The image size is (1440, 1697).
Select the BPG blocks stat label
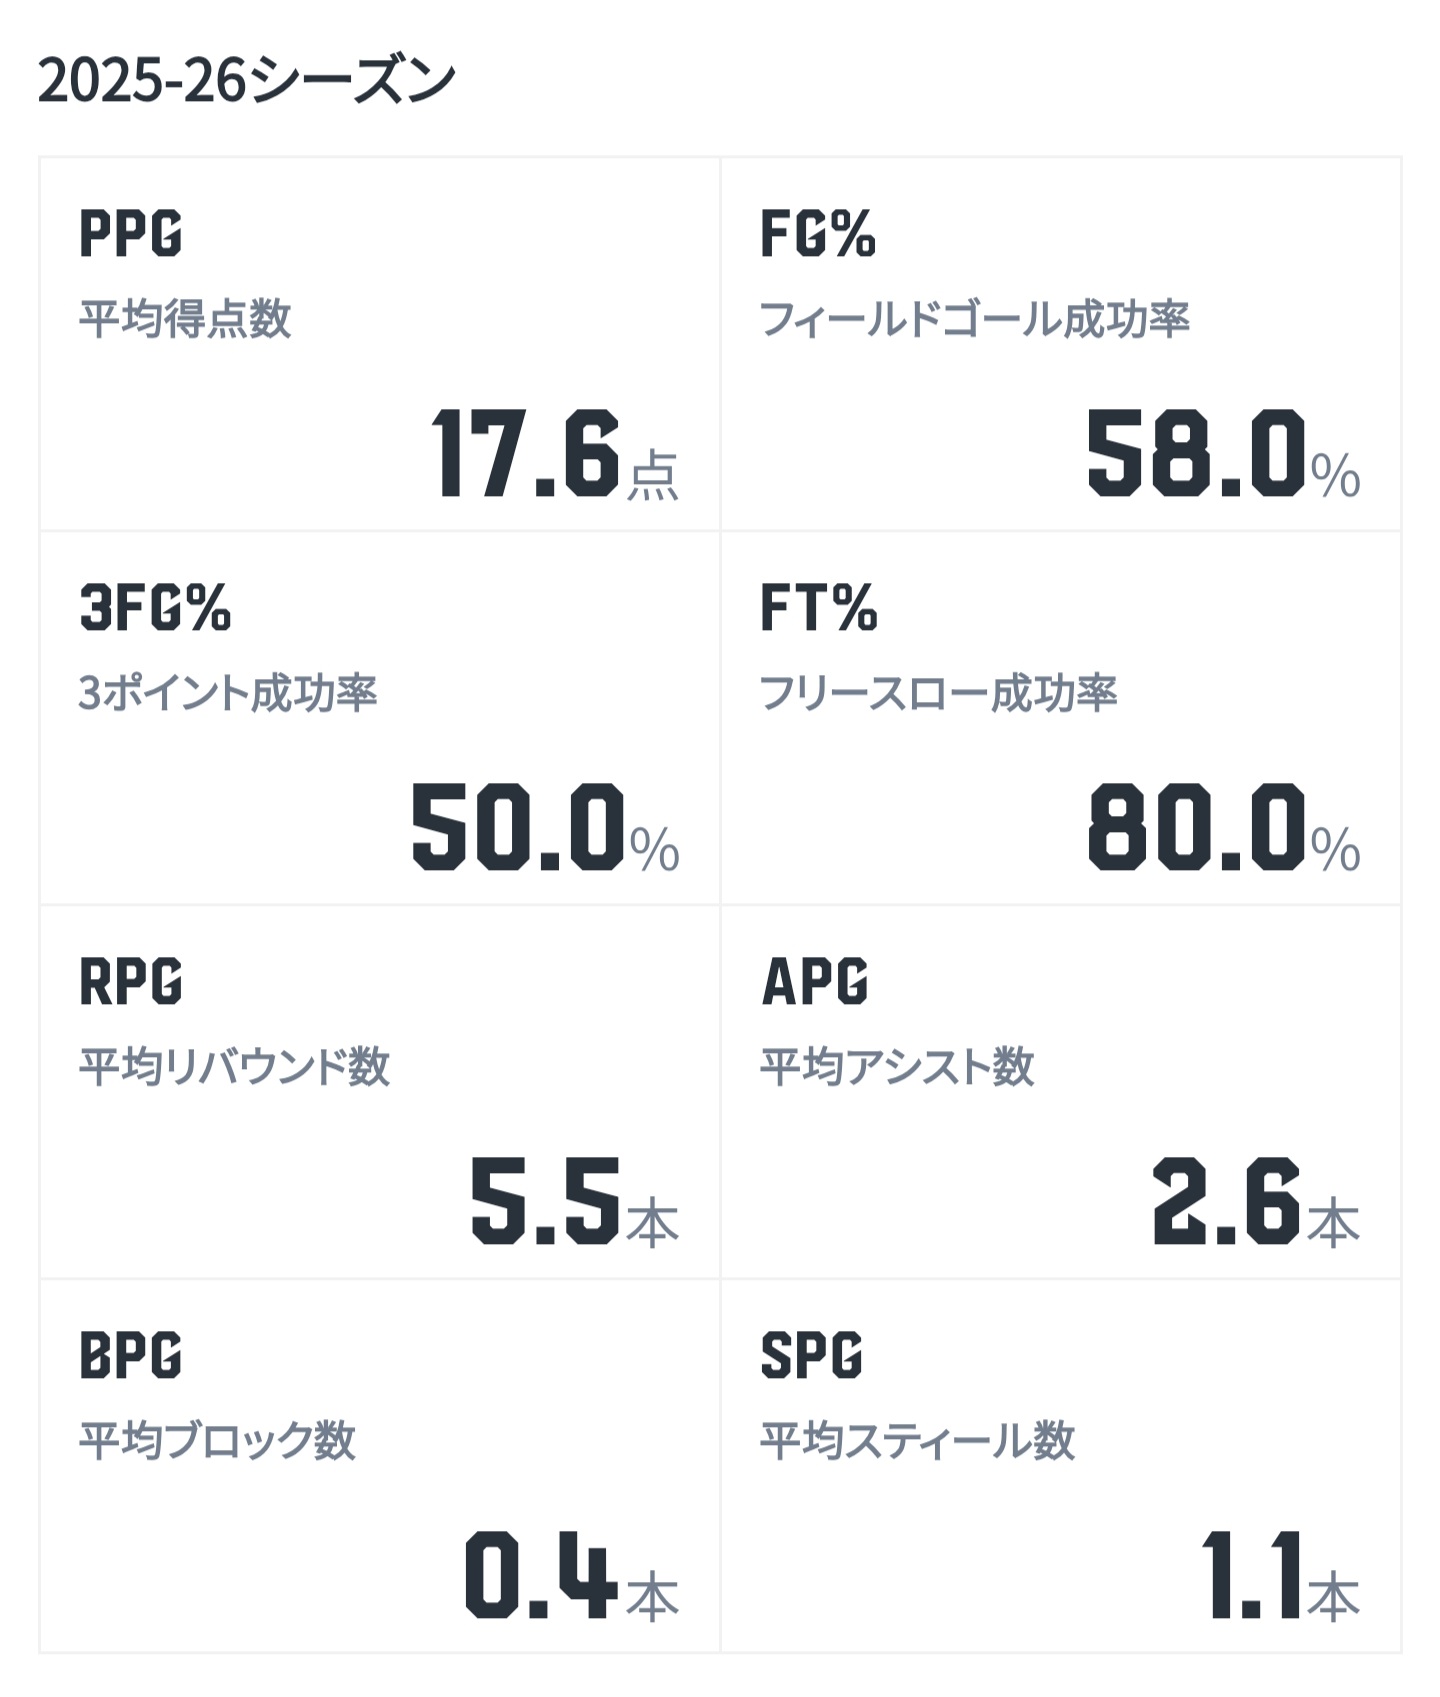click(131, 1355)
